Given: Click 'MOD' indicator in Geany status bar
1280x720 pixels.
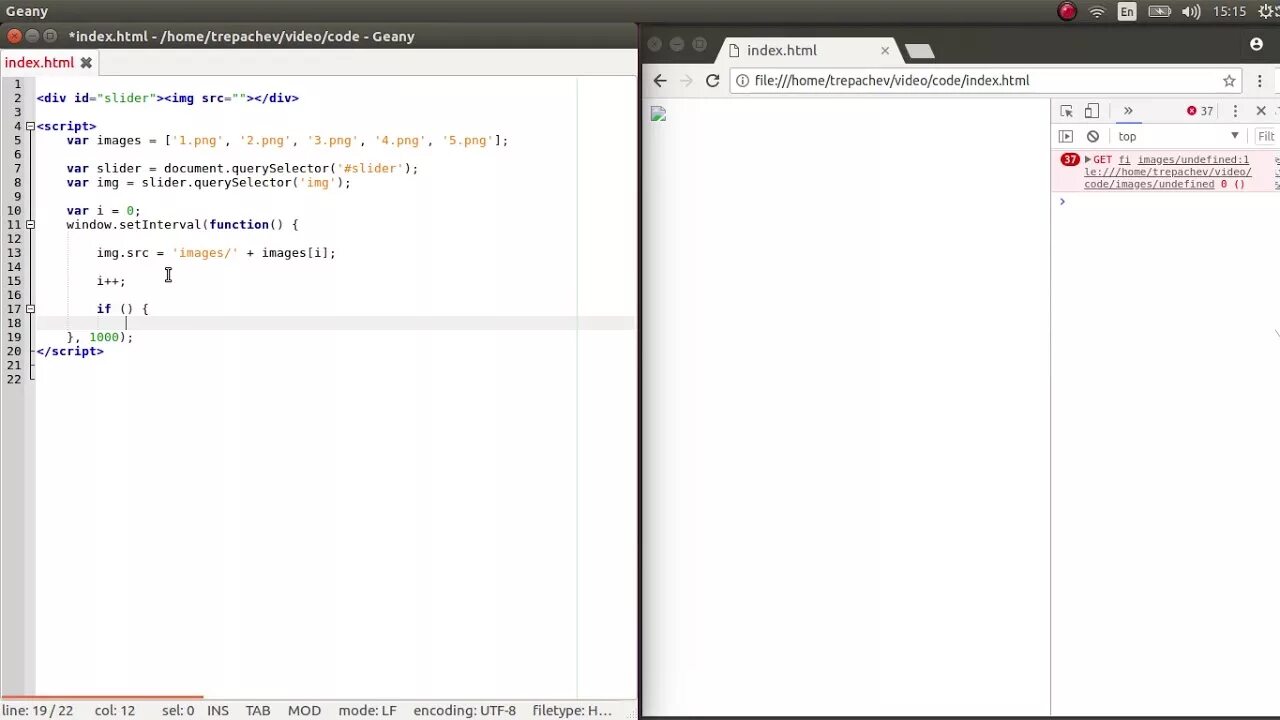Looking at the screenshot, I should pos(304,710).
